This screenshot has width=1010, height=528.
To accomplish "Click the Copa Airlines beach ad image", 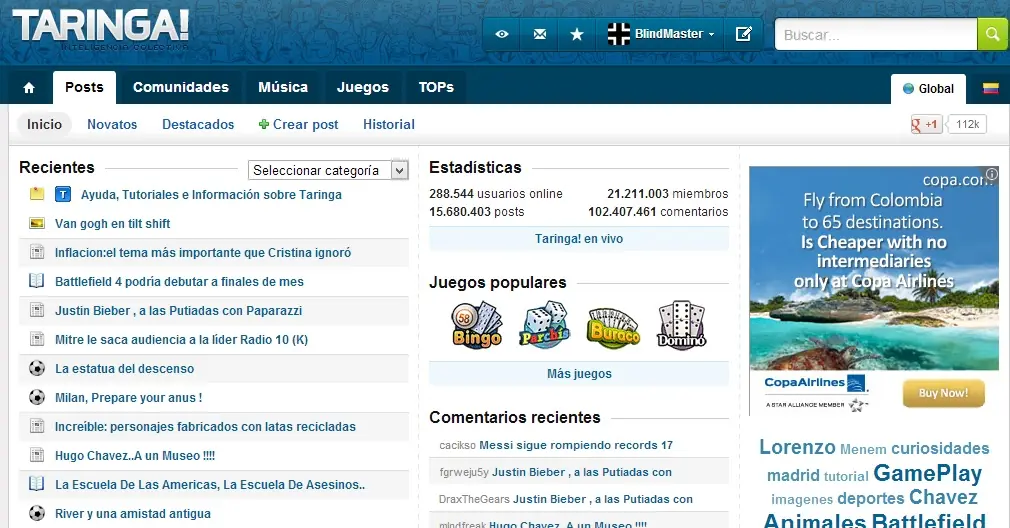I will pos(873,267).
